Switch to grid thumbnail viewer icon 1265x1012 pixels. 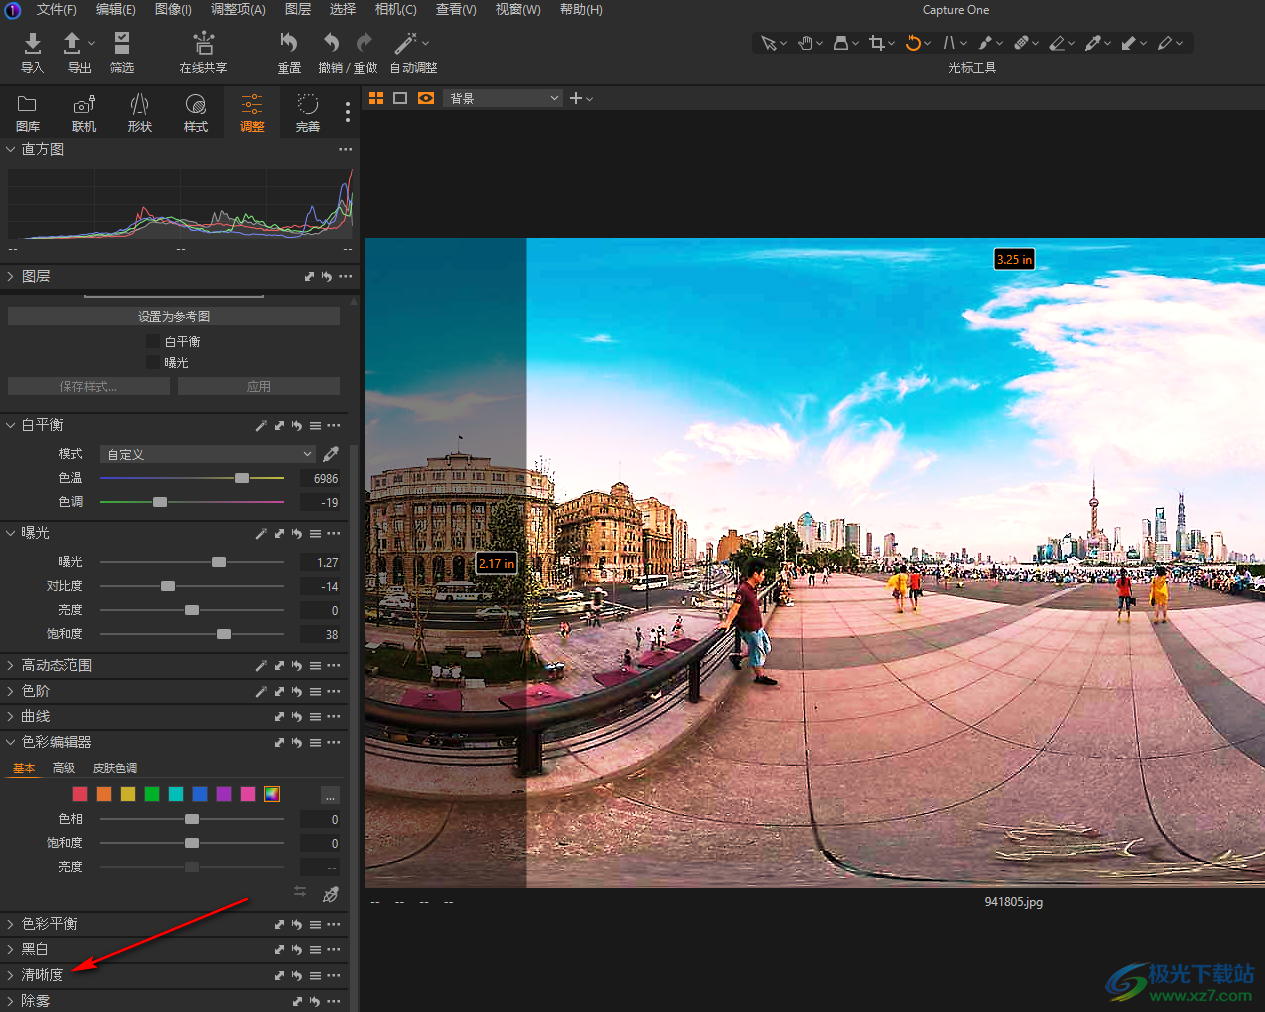tap(376, 98)
